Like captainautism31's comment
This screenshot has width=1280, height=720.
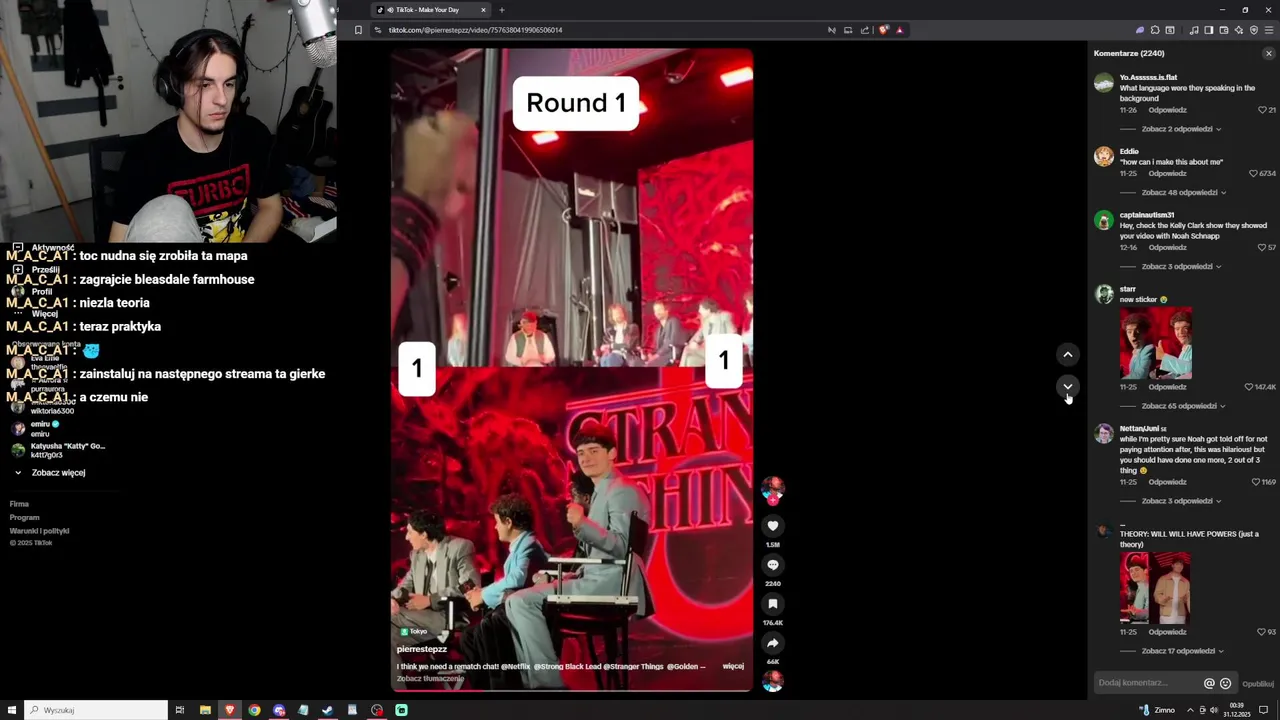(1261, 247)
